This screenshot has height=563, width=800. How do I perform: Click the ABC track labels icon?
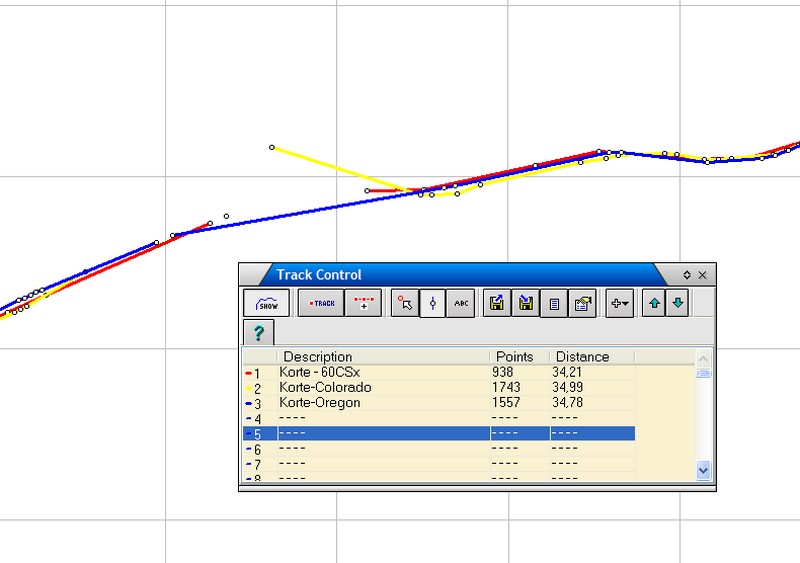tap(461, 303)
